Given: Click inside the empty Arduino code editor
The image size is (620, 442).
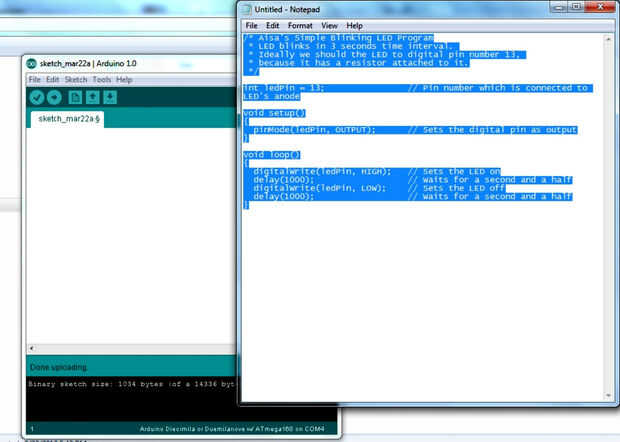Looking at the screenshot, I should [x=131, y=236].
